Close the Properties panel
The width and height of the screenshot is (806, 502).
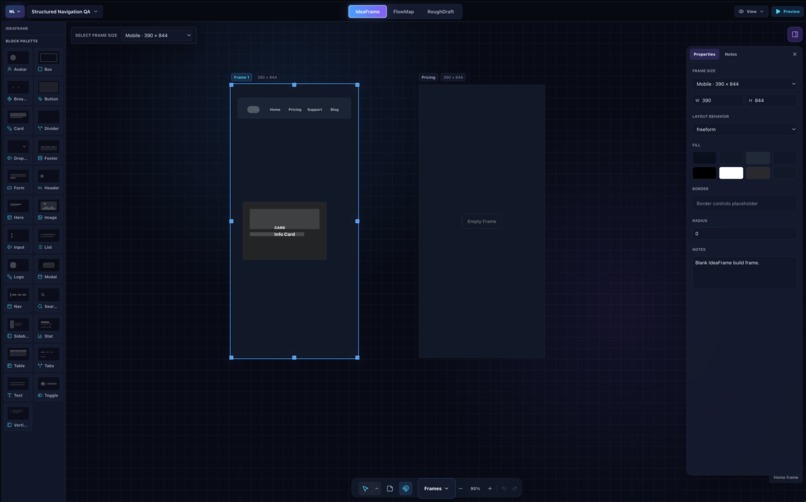click(x=794, y=54)
